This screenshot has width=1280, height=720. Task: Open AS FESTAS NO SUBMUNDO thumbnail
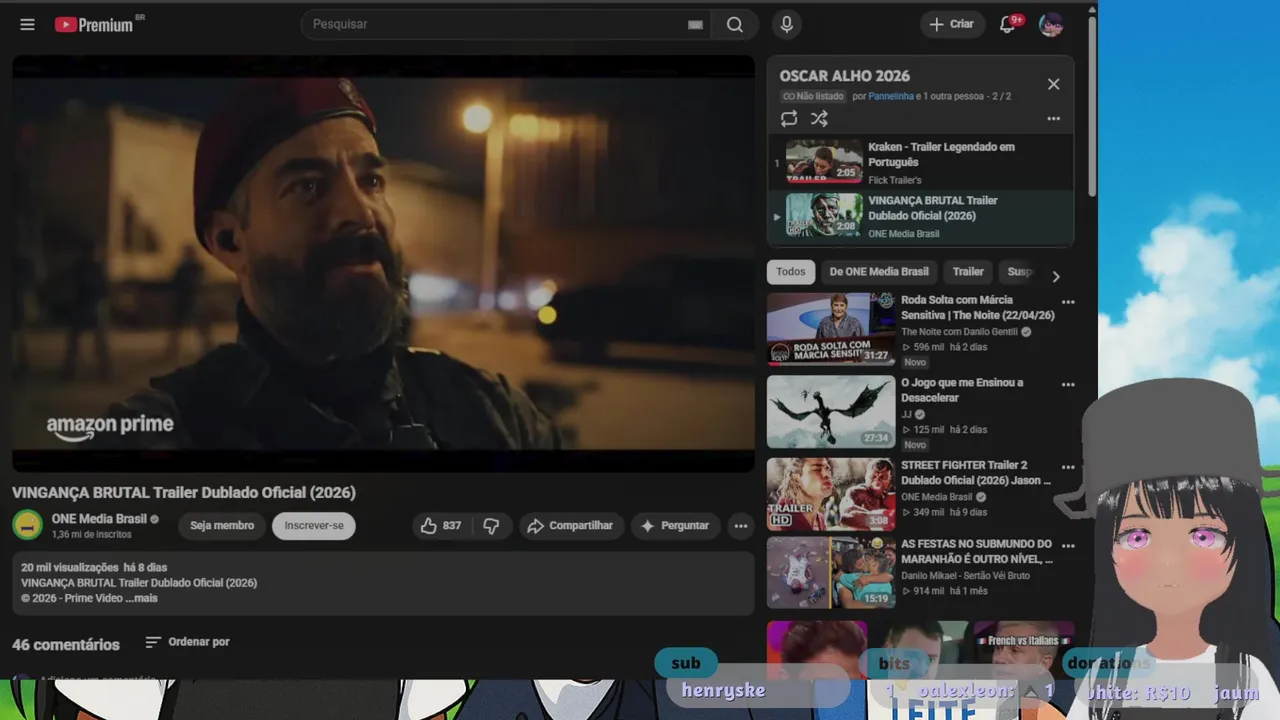831,573
